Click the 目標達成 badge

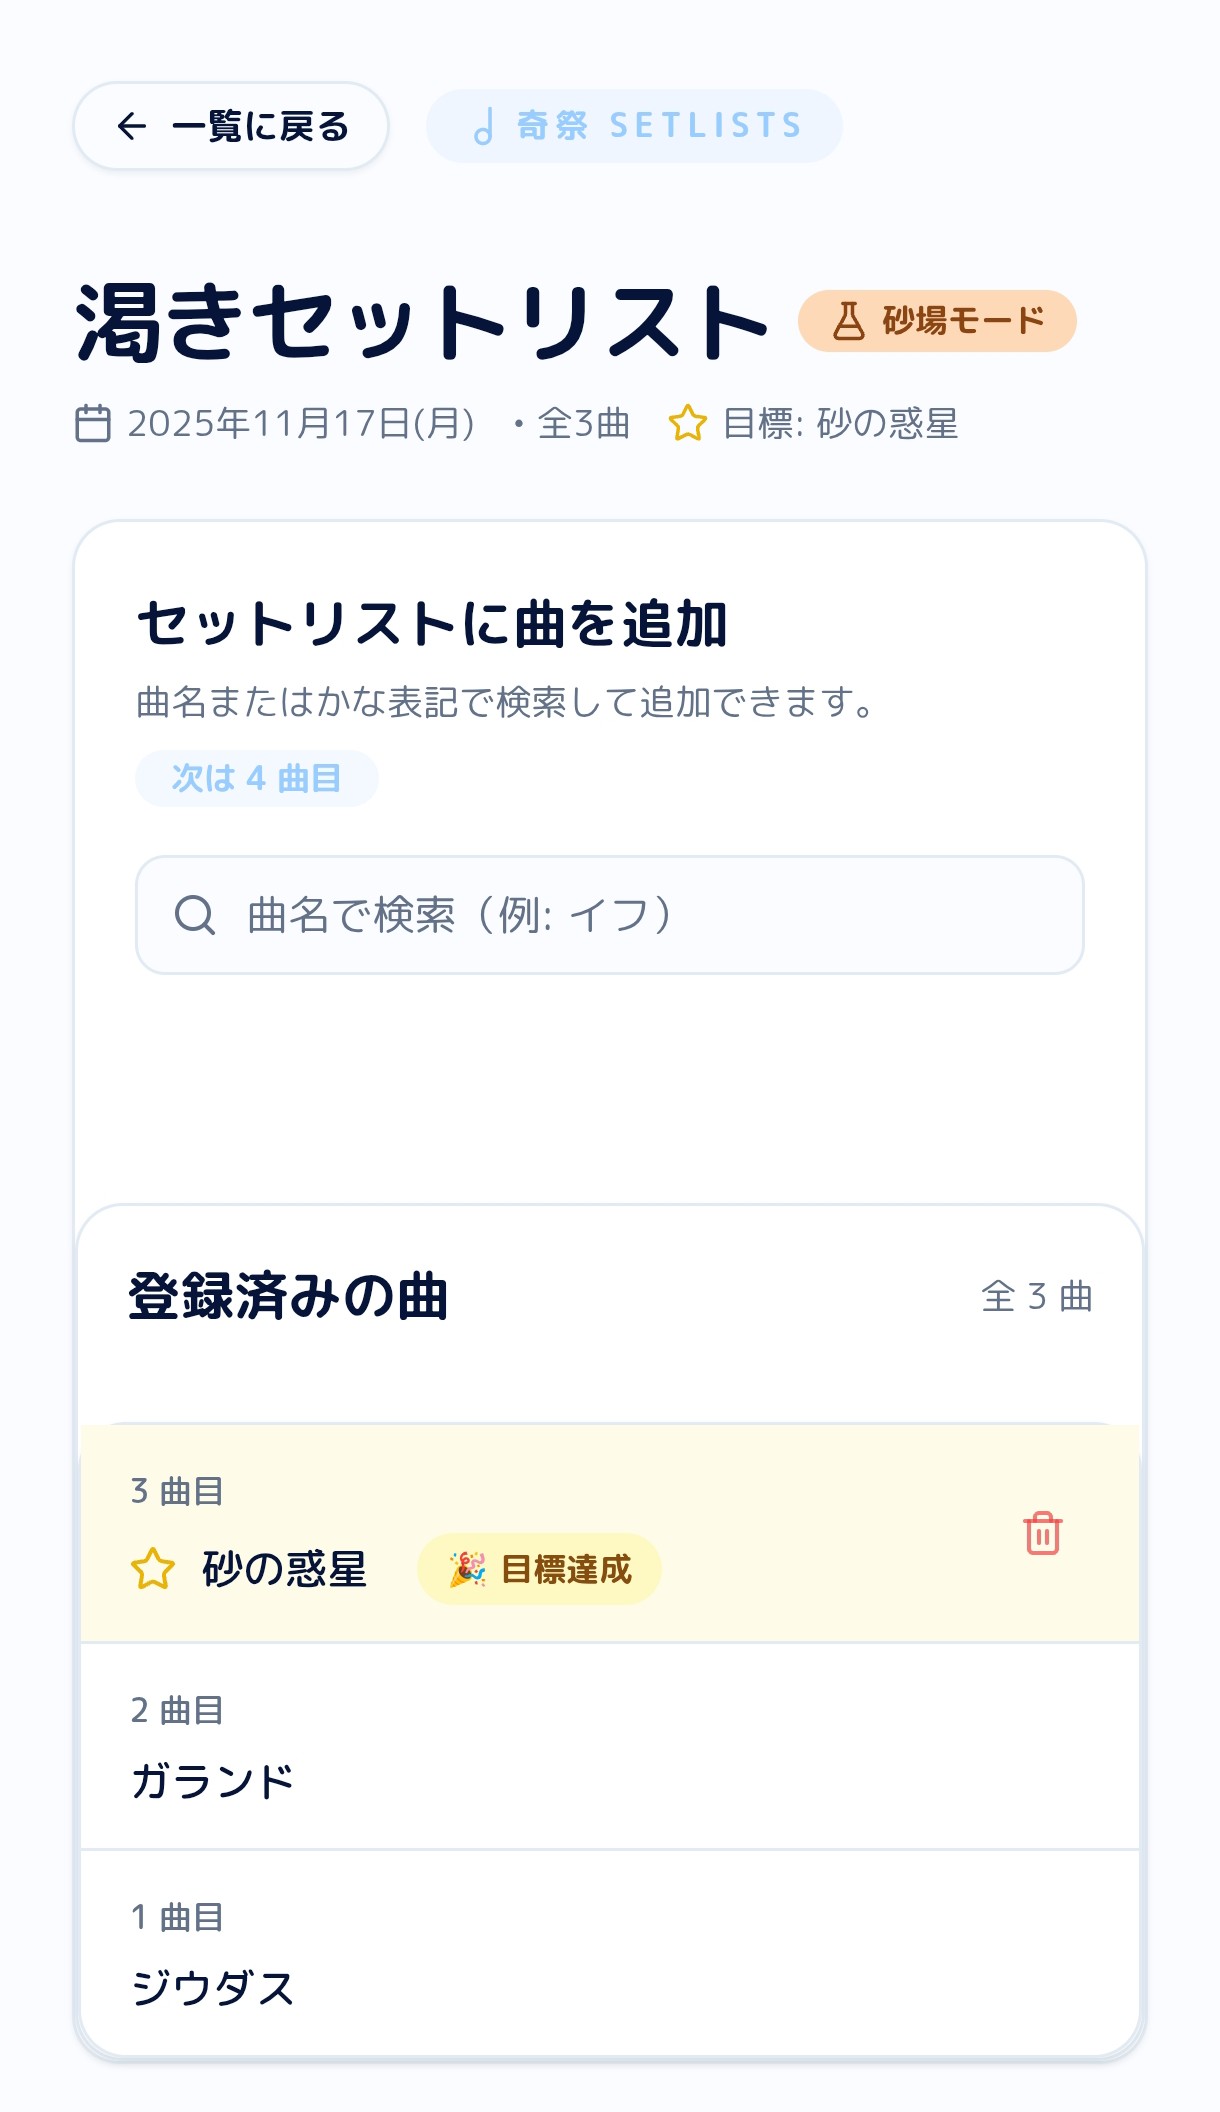539,1569
